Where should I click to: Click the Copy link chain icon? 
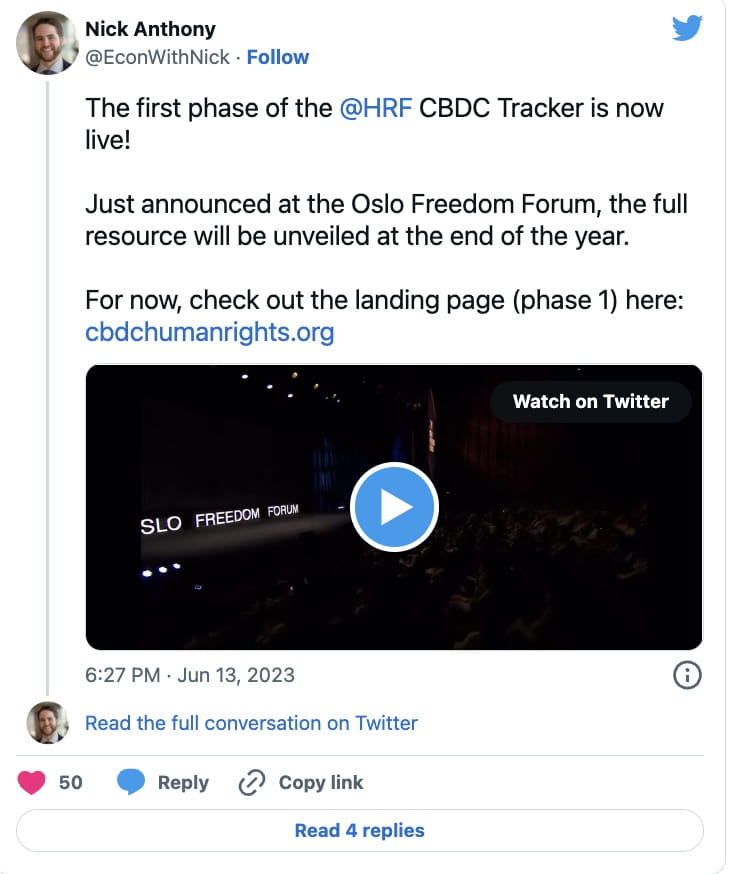coord(253,782)
